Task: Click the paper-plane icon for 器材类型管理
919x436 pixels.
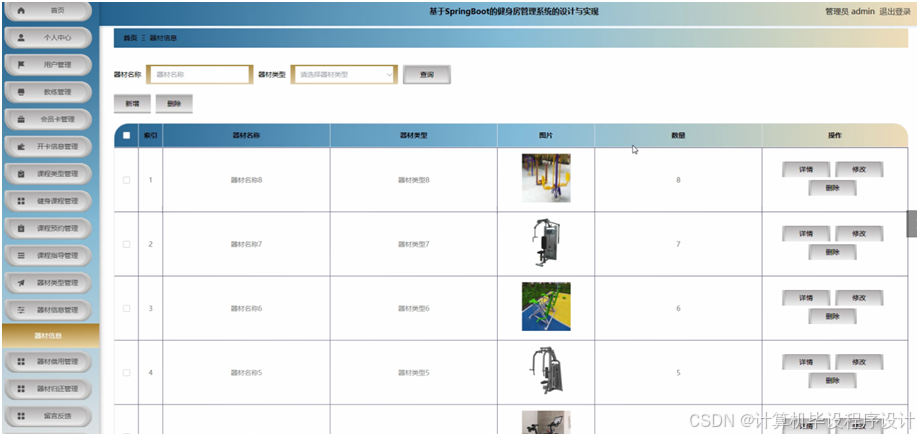Action: pos(22,283)
